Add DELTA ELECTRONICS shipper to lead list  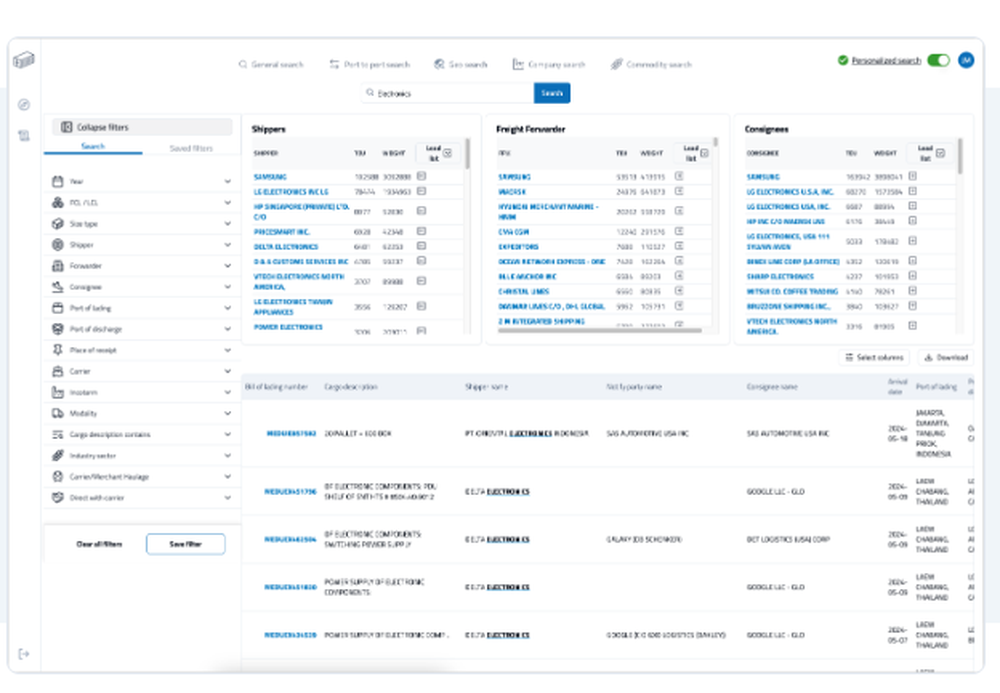tap(422, 246)
